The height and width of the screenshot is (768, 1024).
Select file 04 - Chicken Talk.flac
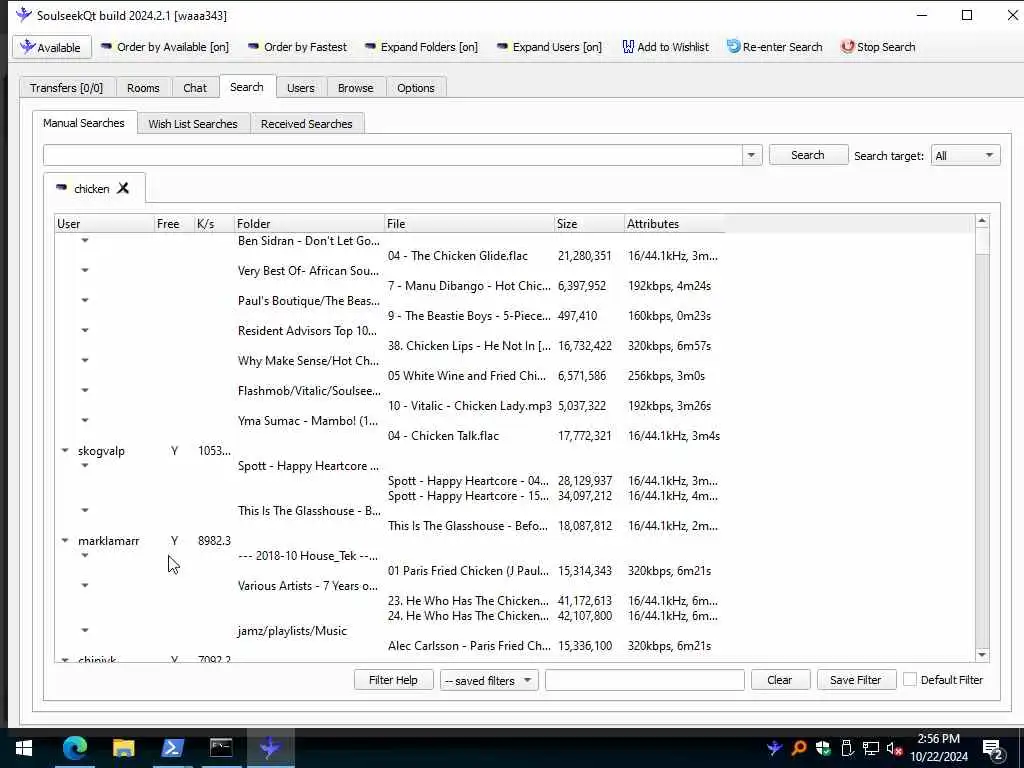[443, 436]
